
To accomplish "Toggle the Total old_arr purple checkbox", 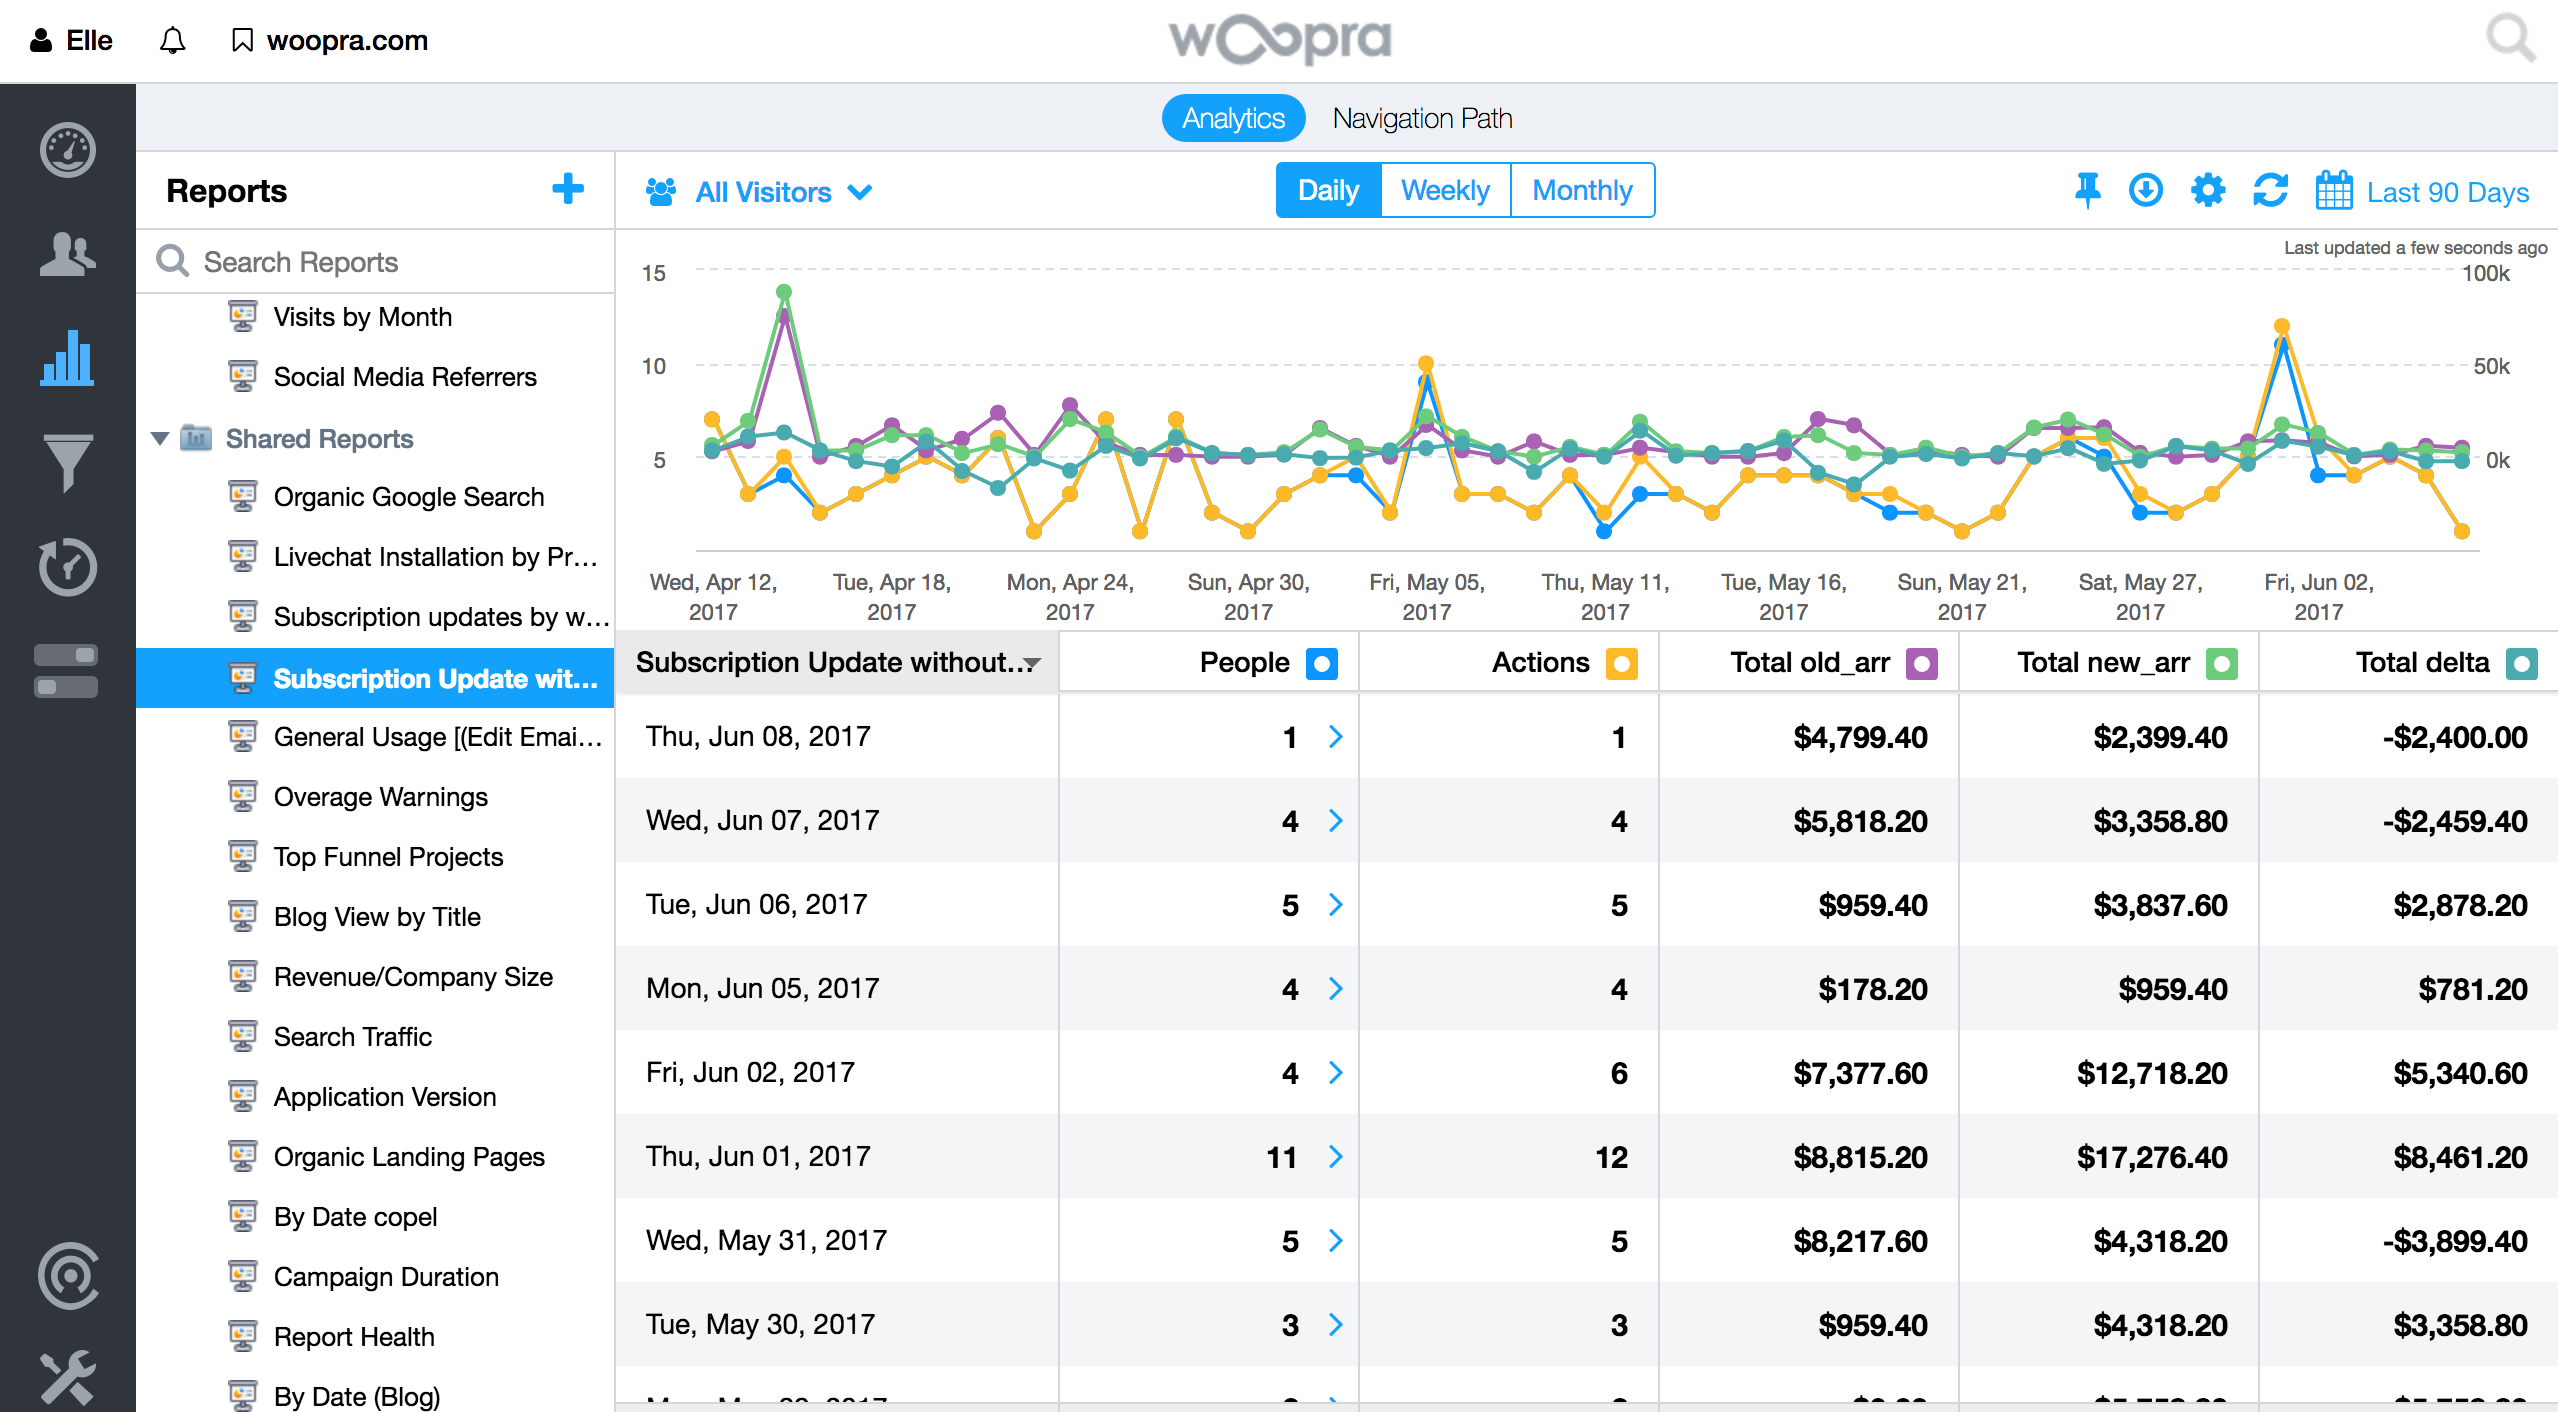I will tap(1921, 663).
